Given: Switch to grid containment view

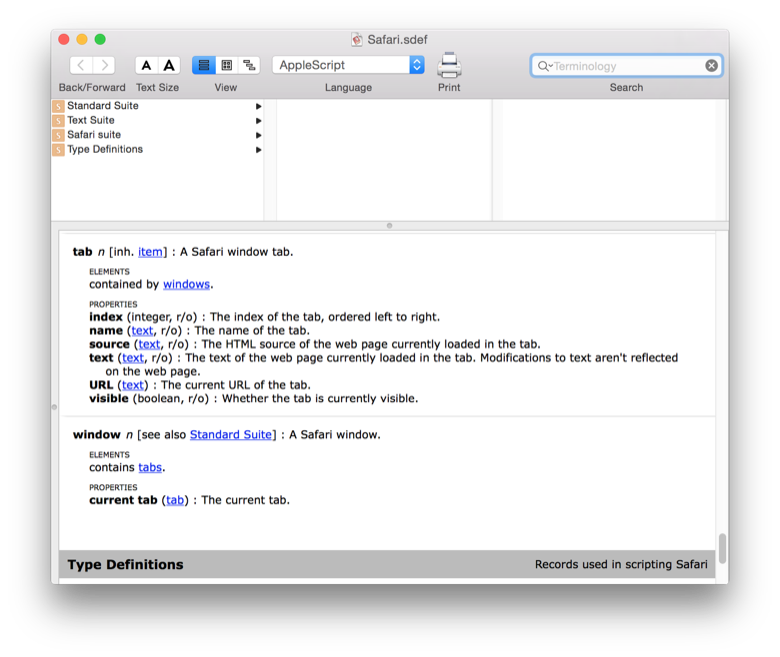Looking at the screenshot, I should click(226, 65).
